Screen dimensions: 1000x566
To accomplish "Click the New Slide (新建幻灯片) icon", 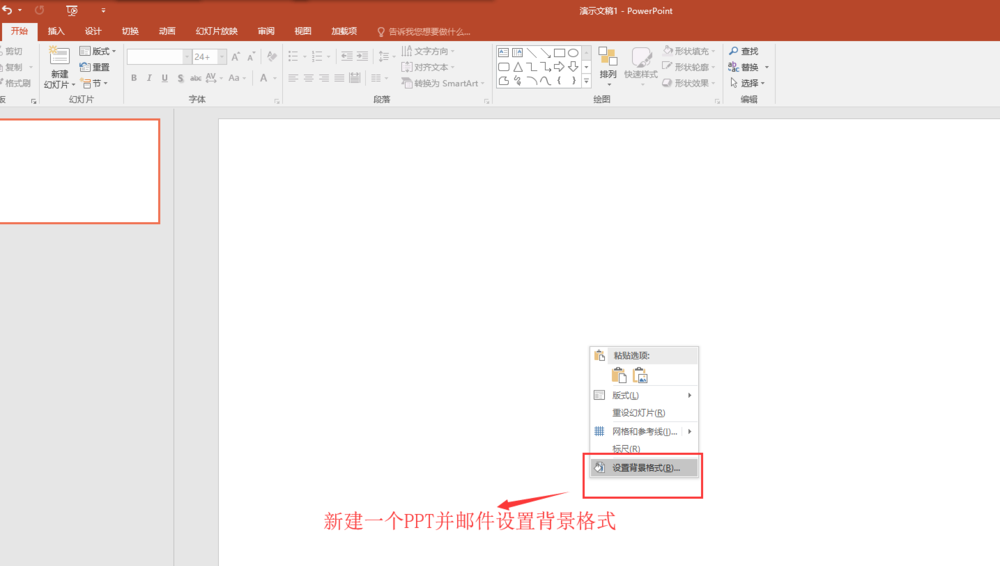I will coord(59,56).
